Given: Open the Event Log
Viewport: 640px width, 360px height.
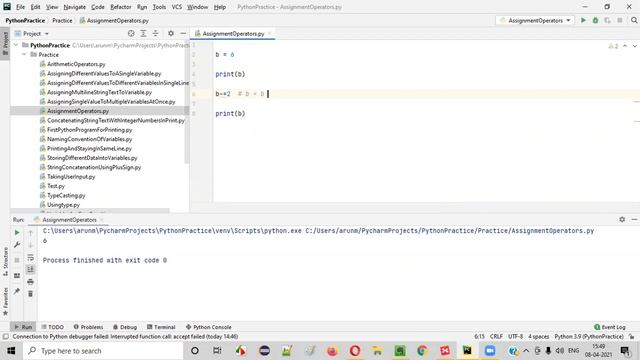Looking at the screenshot, I should click(610, 327).
